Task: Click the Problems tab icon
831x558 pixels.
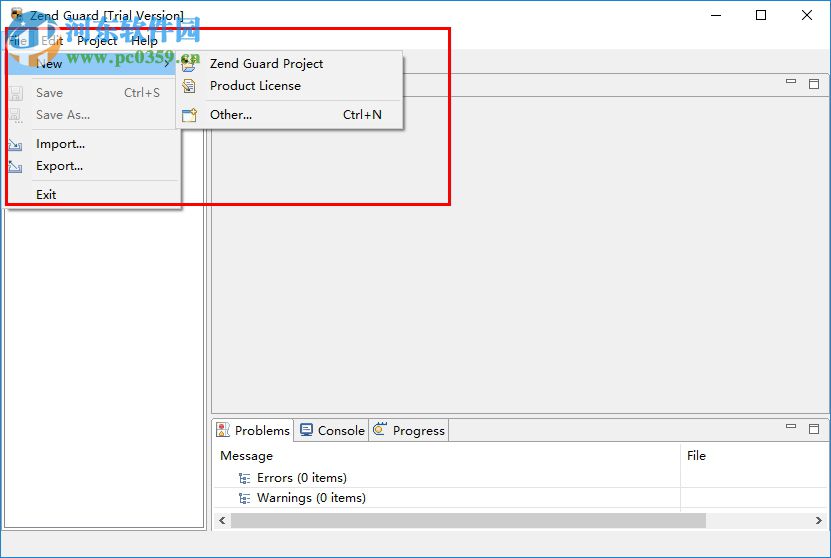Action: coord(223,430)
